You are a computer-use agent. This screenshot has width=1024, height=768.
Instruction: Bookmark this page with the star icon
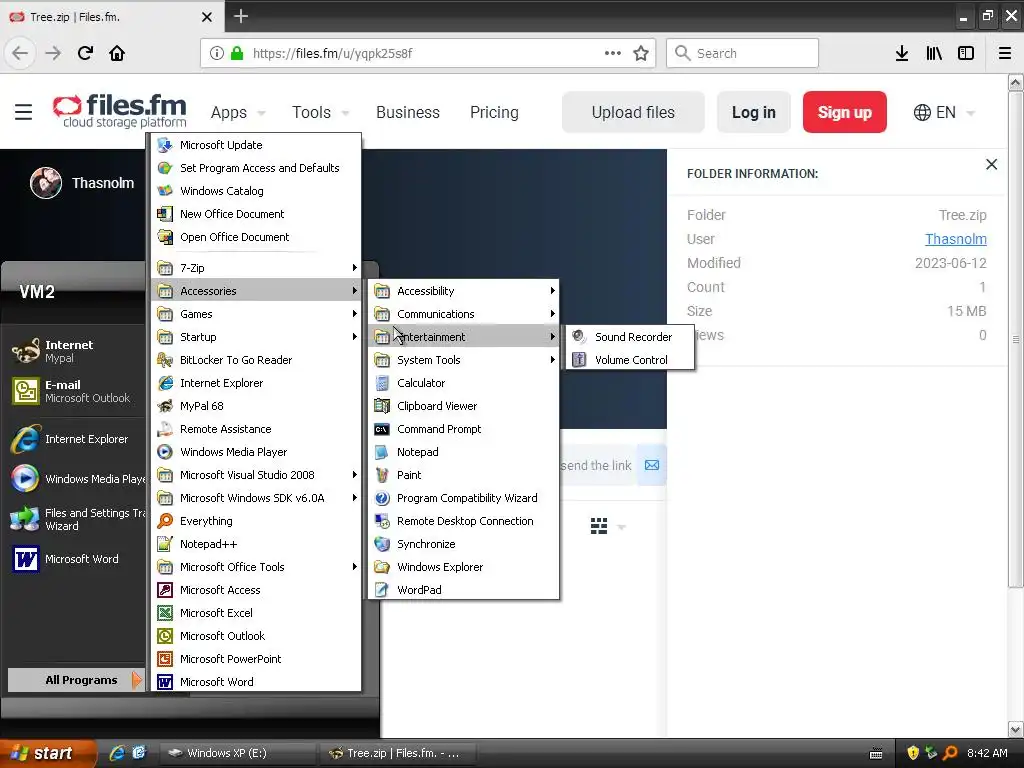click(641, 53)
